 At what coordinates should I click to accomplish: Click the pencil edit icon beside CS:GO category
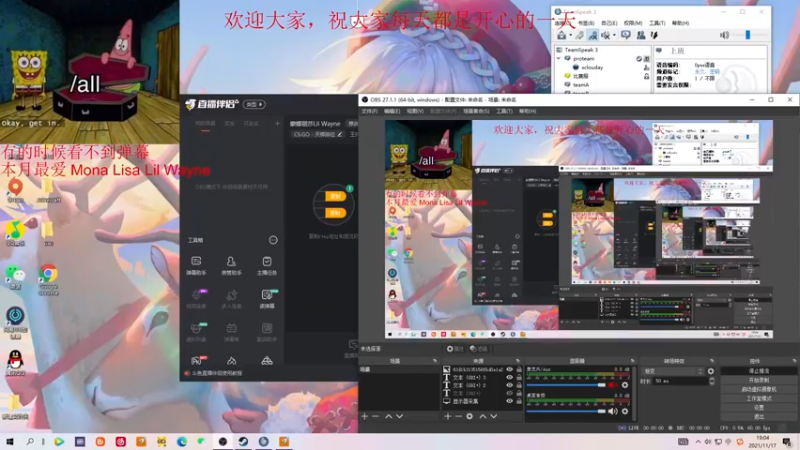(340, 134)
